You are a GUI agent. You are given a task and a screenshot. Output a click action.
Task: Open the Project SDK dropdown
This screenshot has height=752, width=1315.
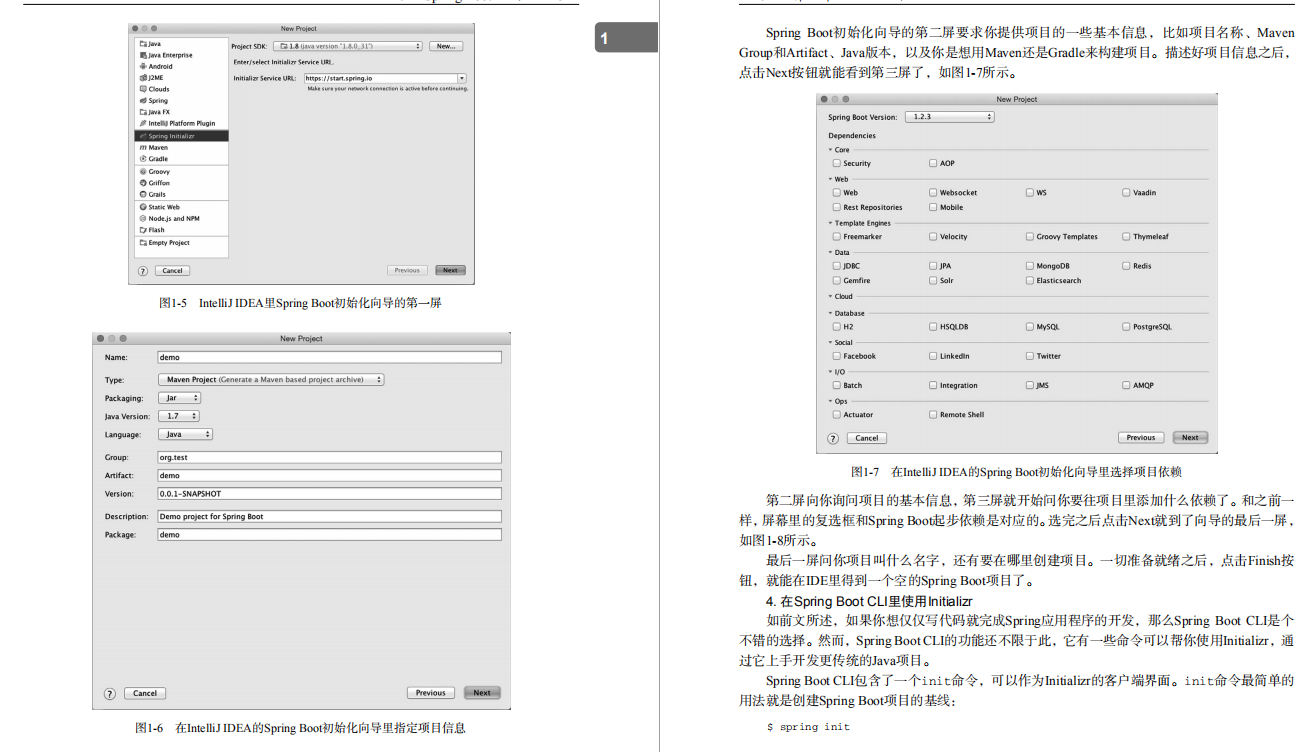348,46
